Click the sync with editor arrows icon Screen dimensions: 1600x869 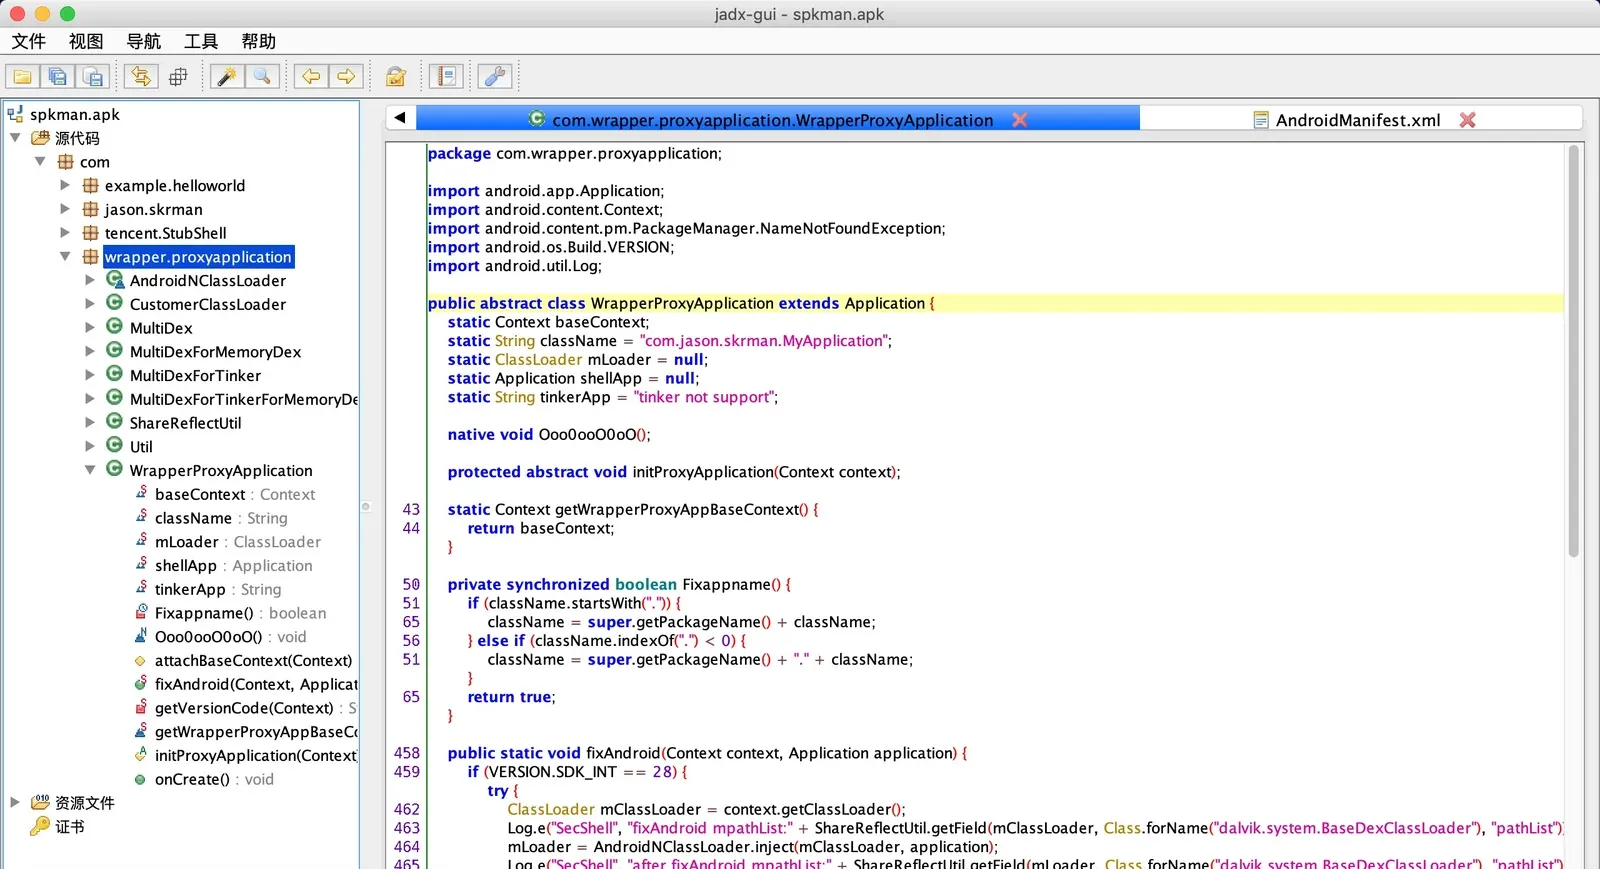click(141, 77)
